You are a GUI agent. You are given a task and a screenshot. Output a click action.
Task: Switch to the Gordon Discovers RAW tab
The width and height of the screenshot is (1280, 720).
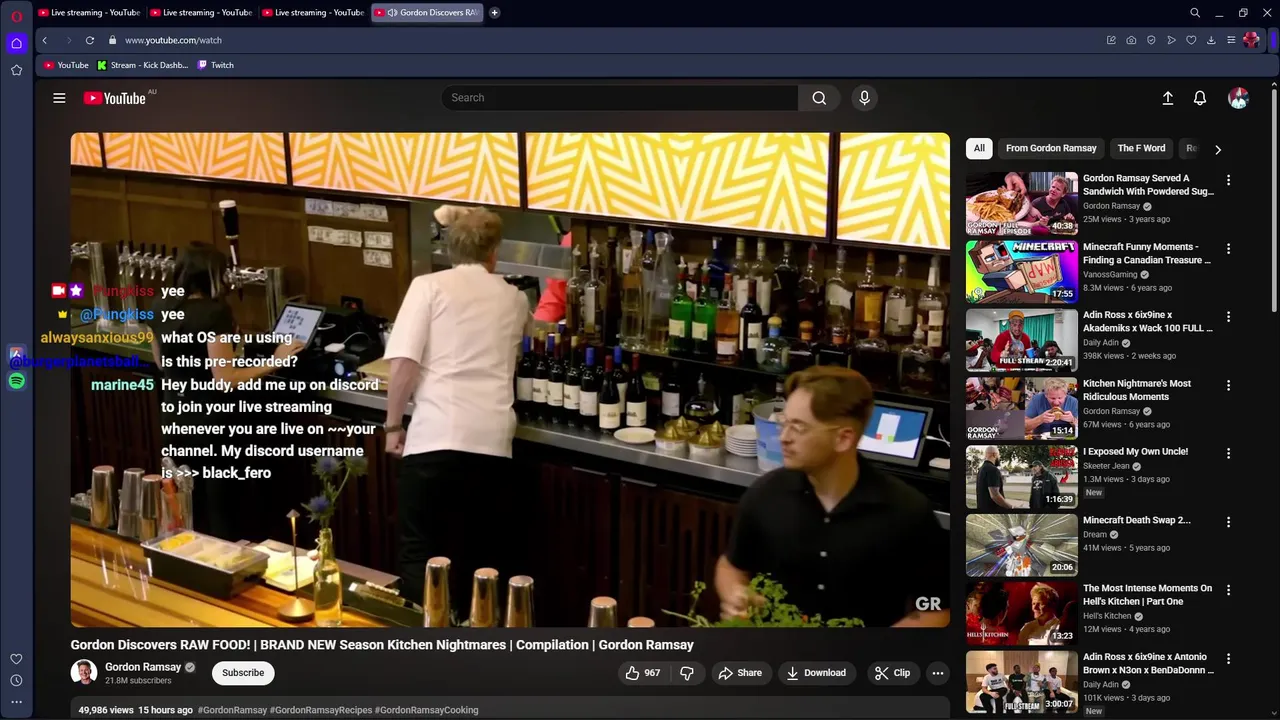point(428,13)
